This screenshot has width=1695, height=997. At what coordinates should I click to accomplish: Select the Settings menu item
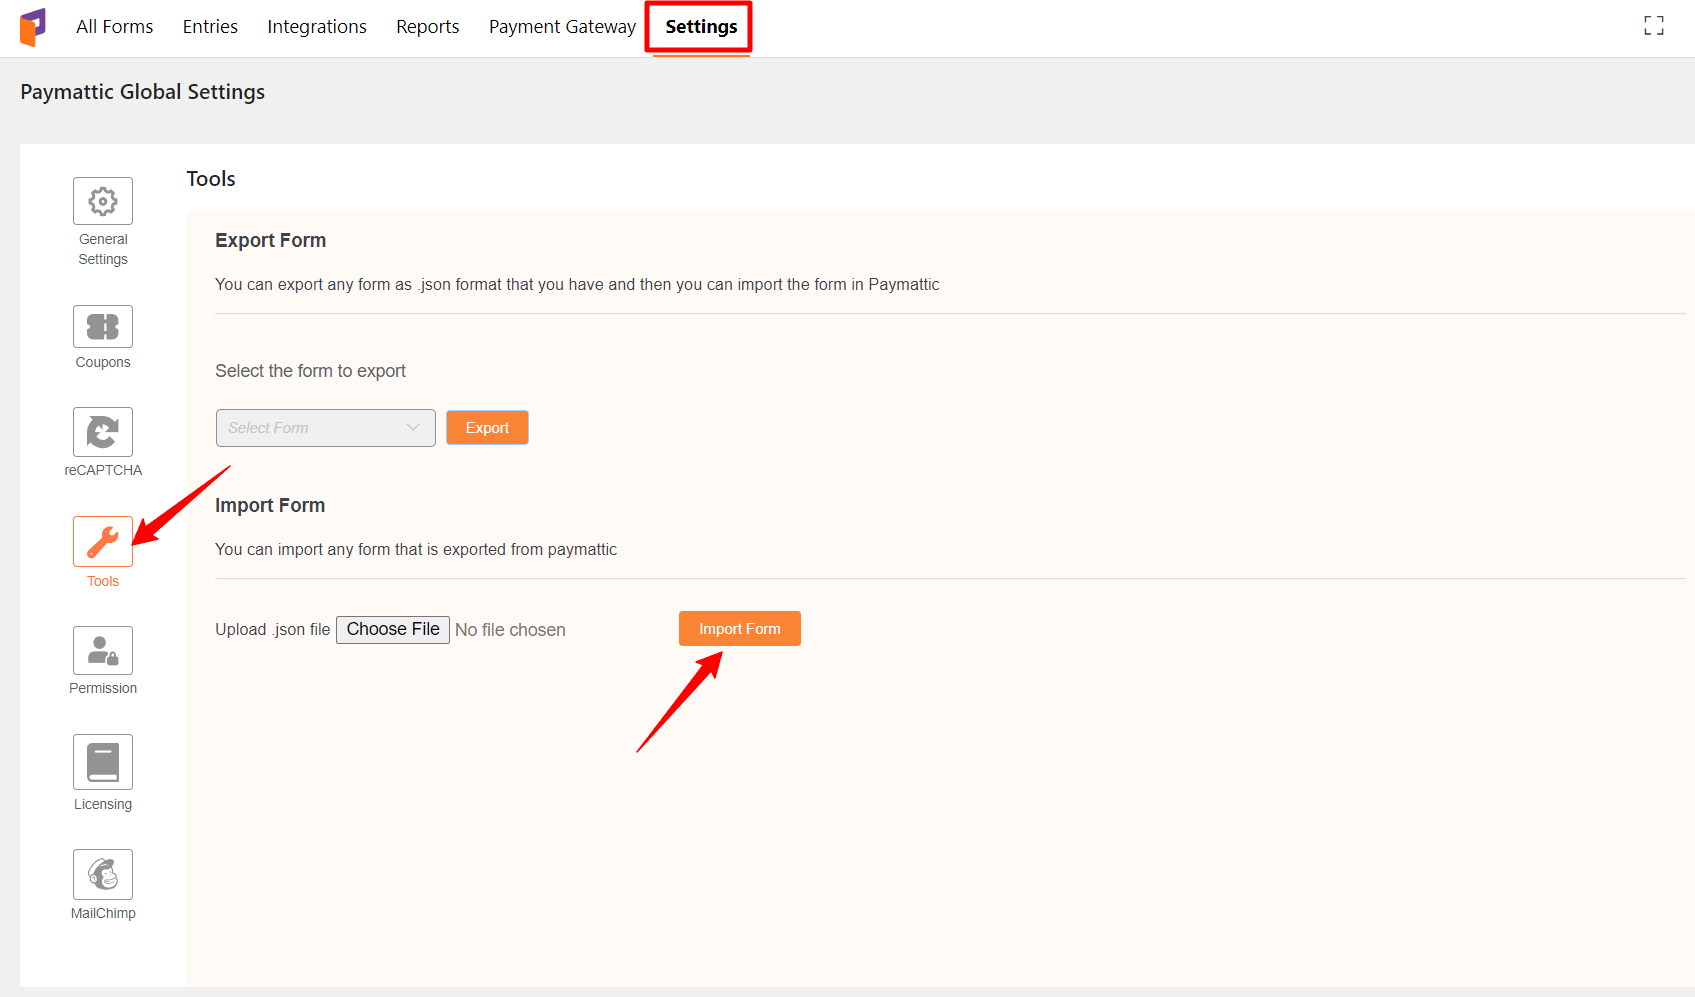pos(701,27)
